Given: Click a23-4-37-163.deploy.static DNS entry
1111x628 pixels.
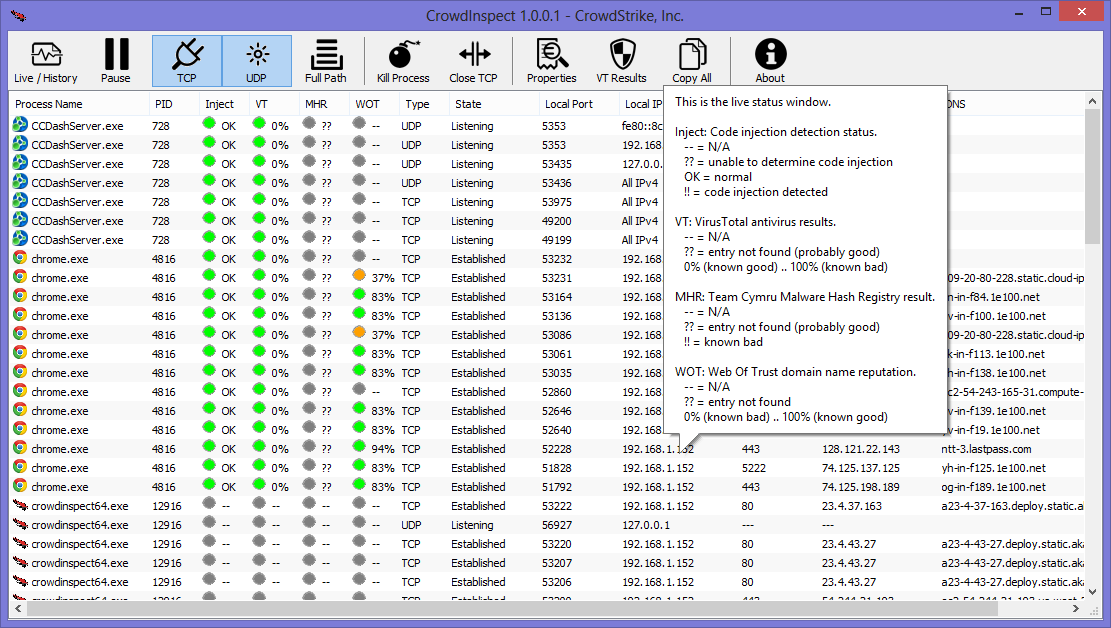Looking at the screenshot, I should pos(1013,506).
